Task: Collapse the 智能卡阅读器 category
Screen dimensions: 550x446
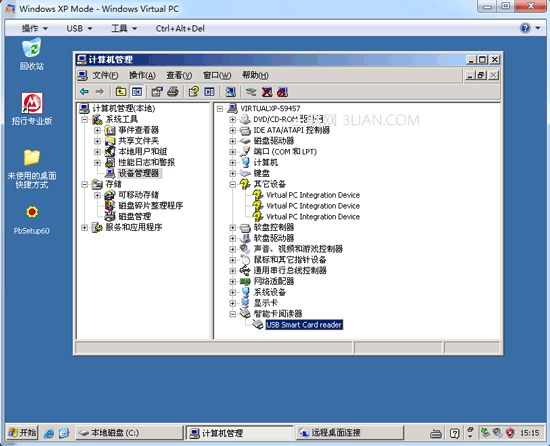Action: (x=232, y=314)
